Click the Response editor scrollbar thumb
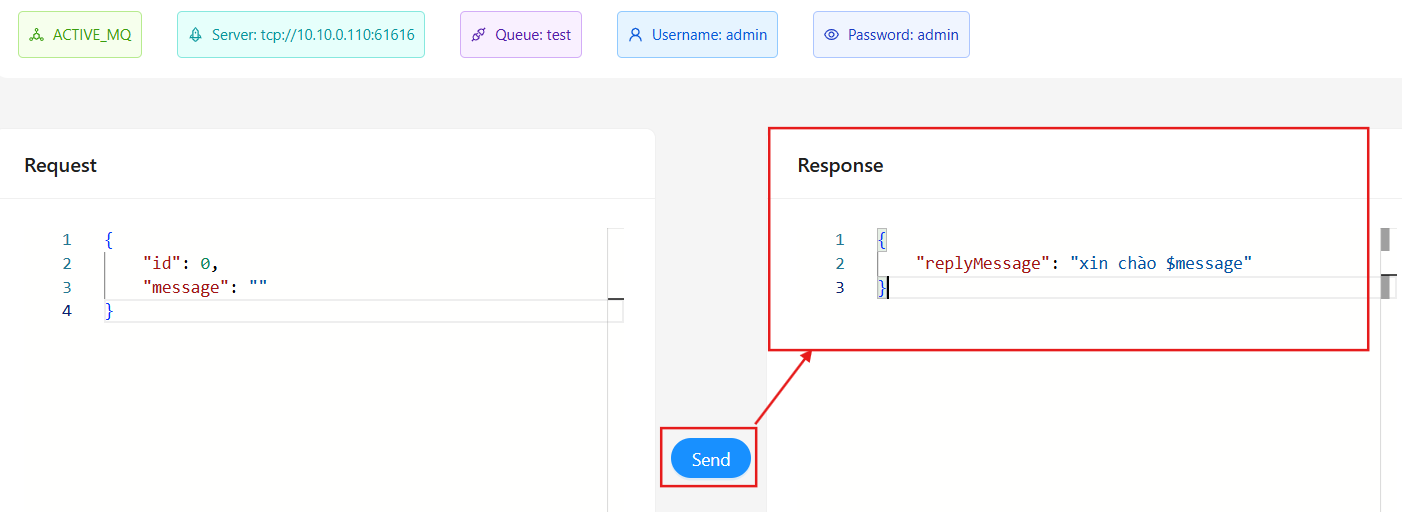The height and width of the screenshot is (512, 1402). pyautogui.click(x=1386, y=239)
